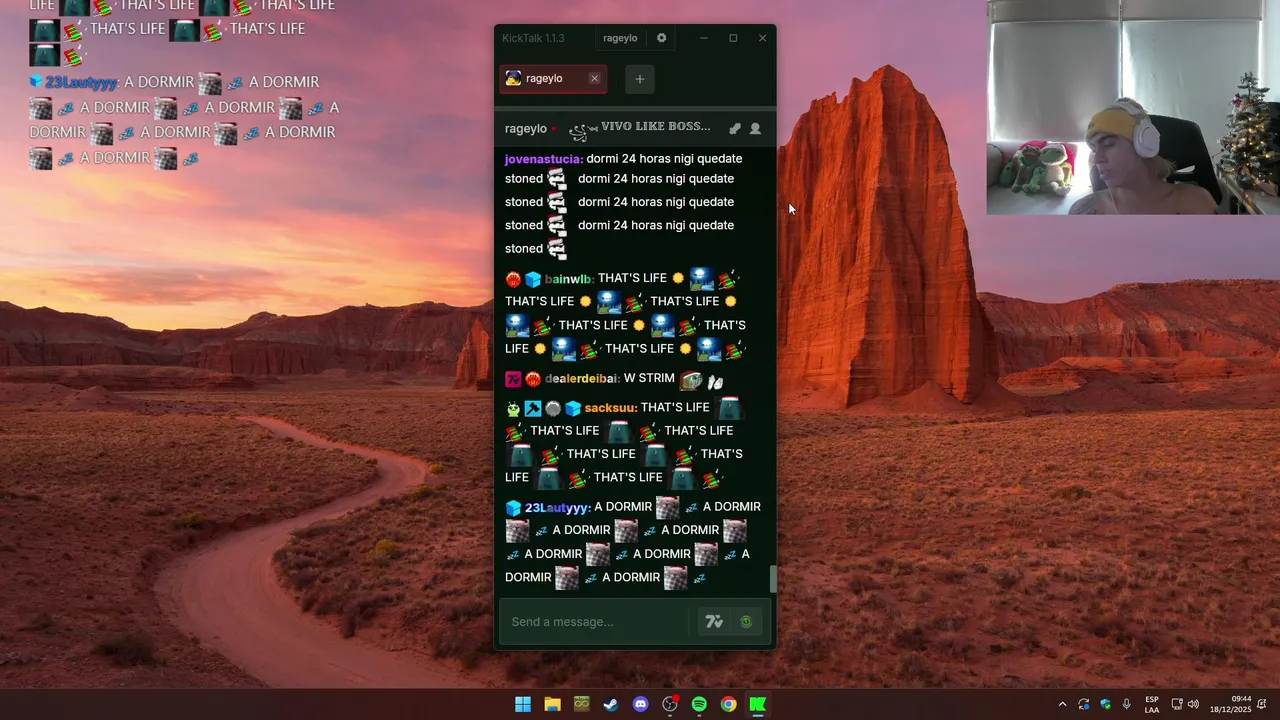Add a new chatroom with plus button
The image size is (1280, 720).
(x=640, y=79)
